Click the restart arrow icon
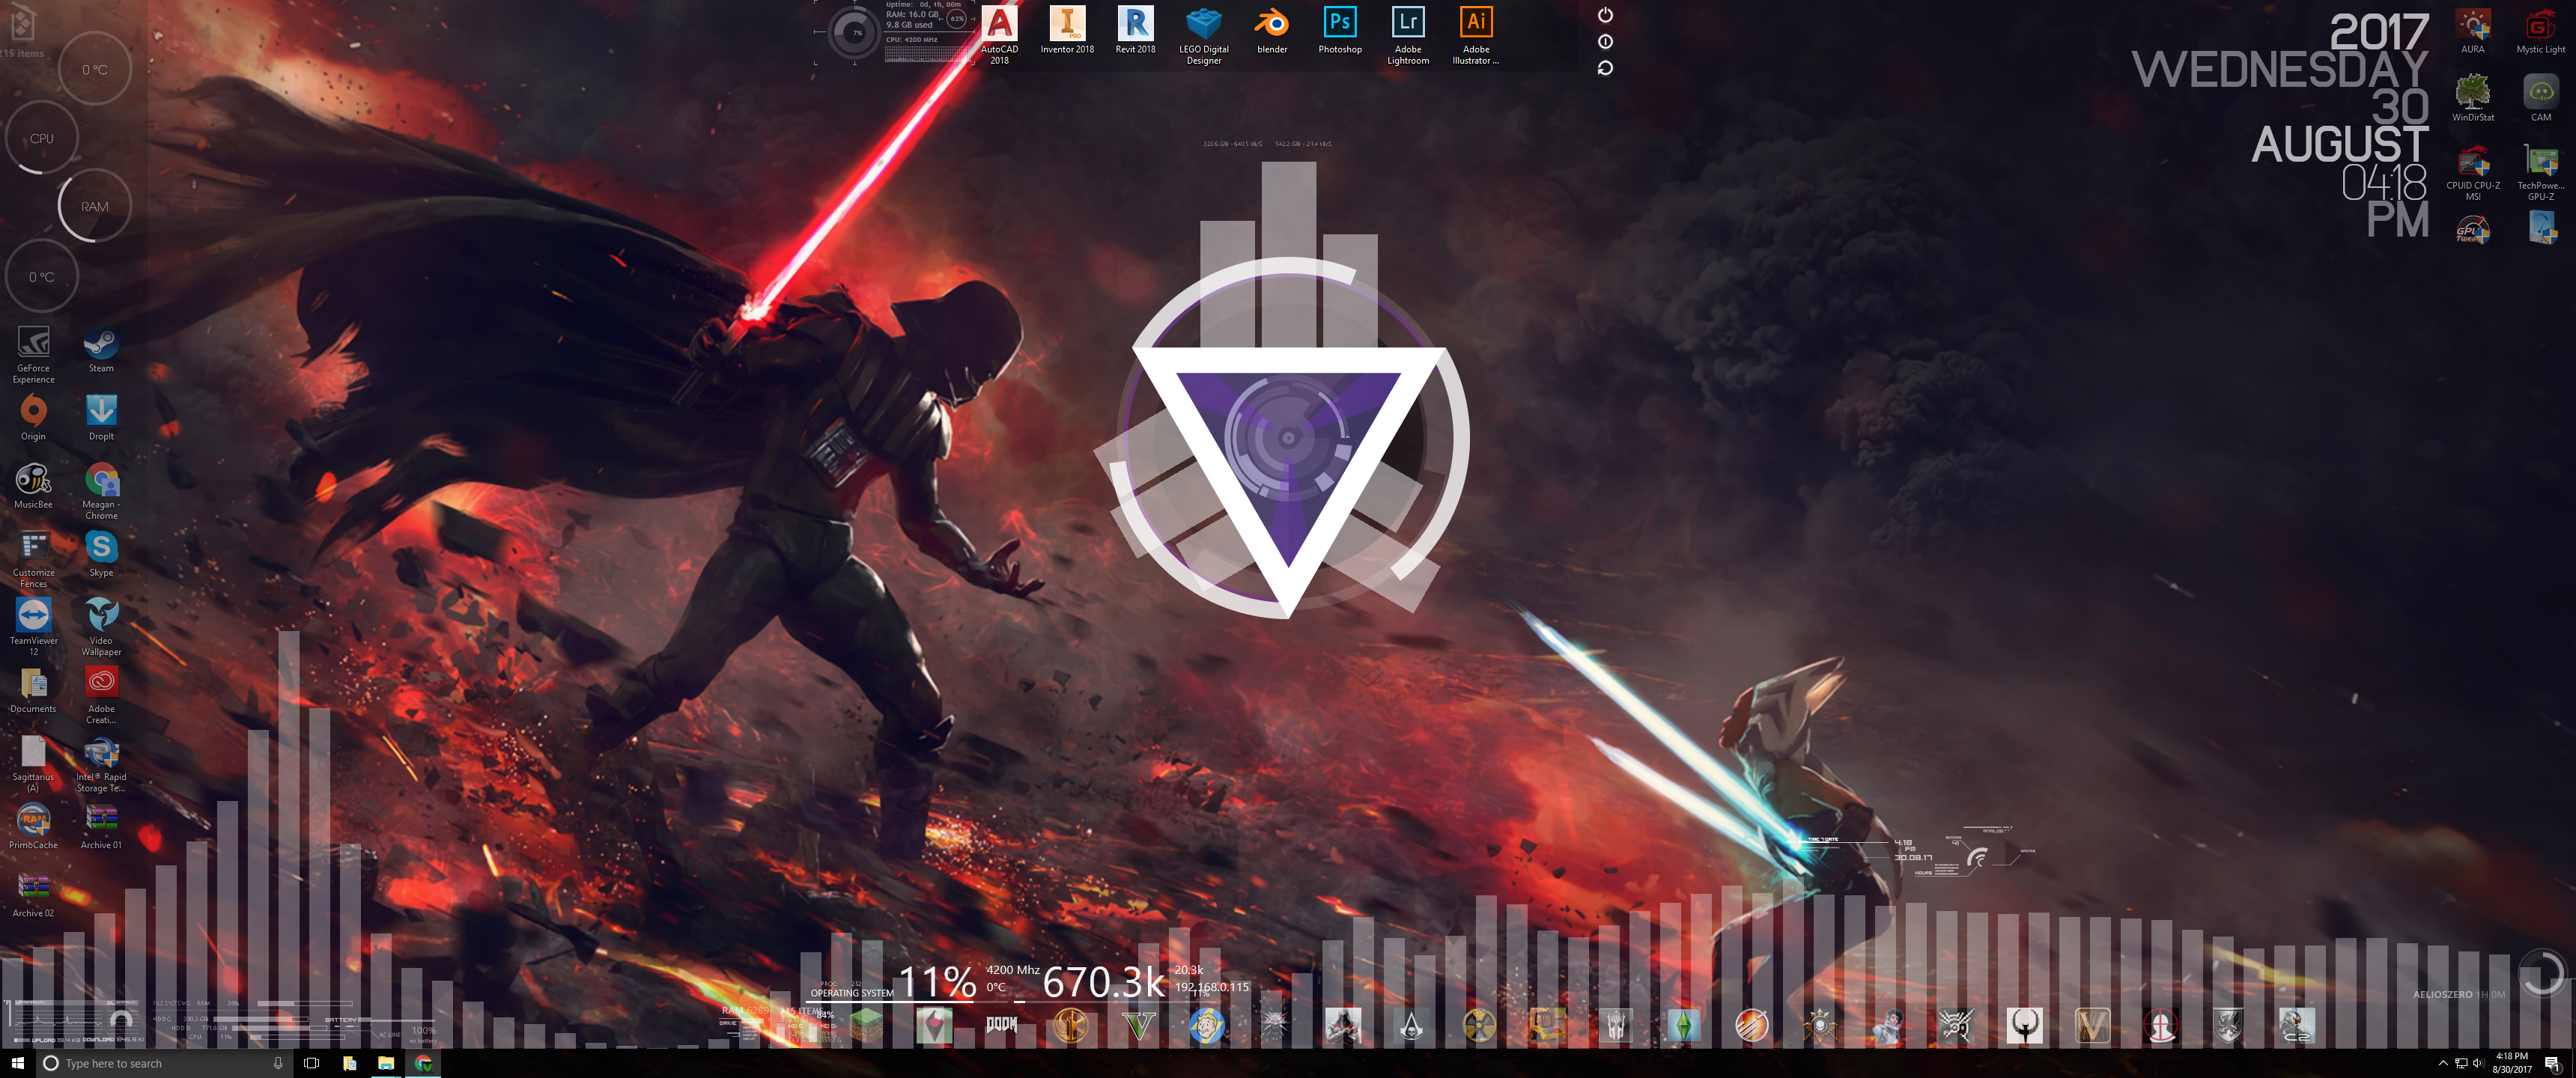The width and height of the screenshot is (2576, 1078). [x=1605, y=68]
